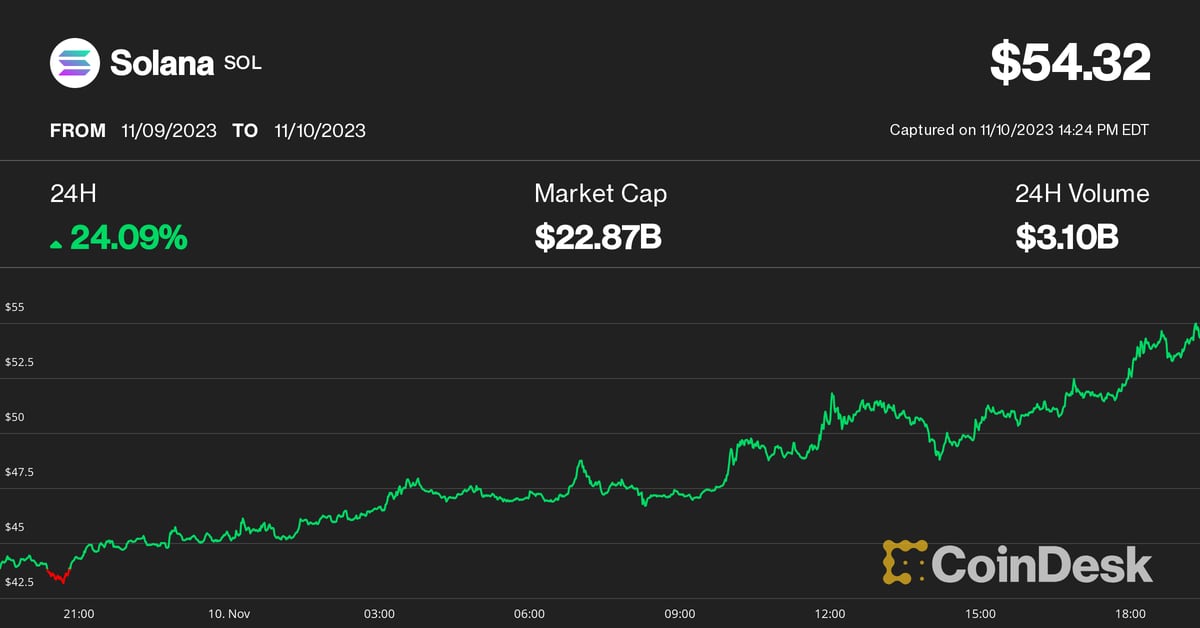
Task: Click the Market Cap label
Action: [x=600, y=193]
